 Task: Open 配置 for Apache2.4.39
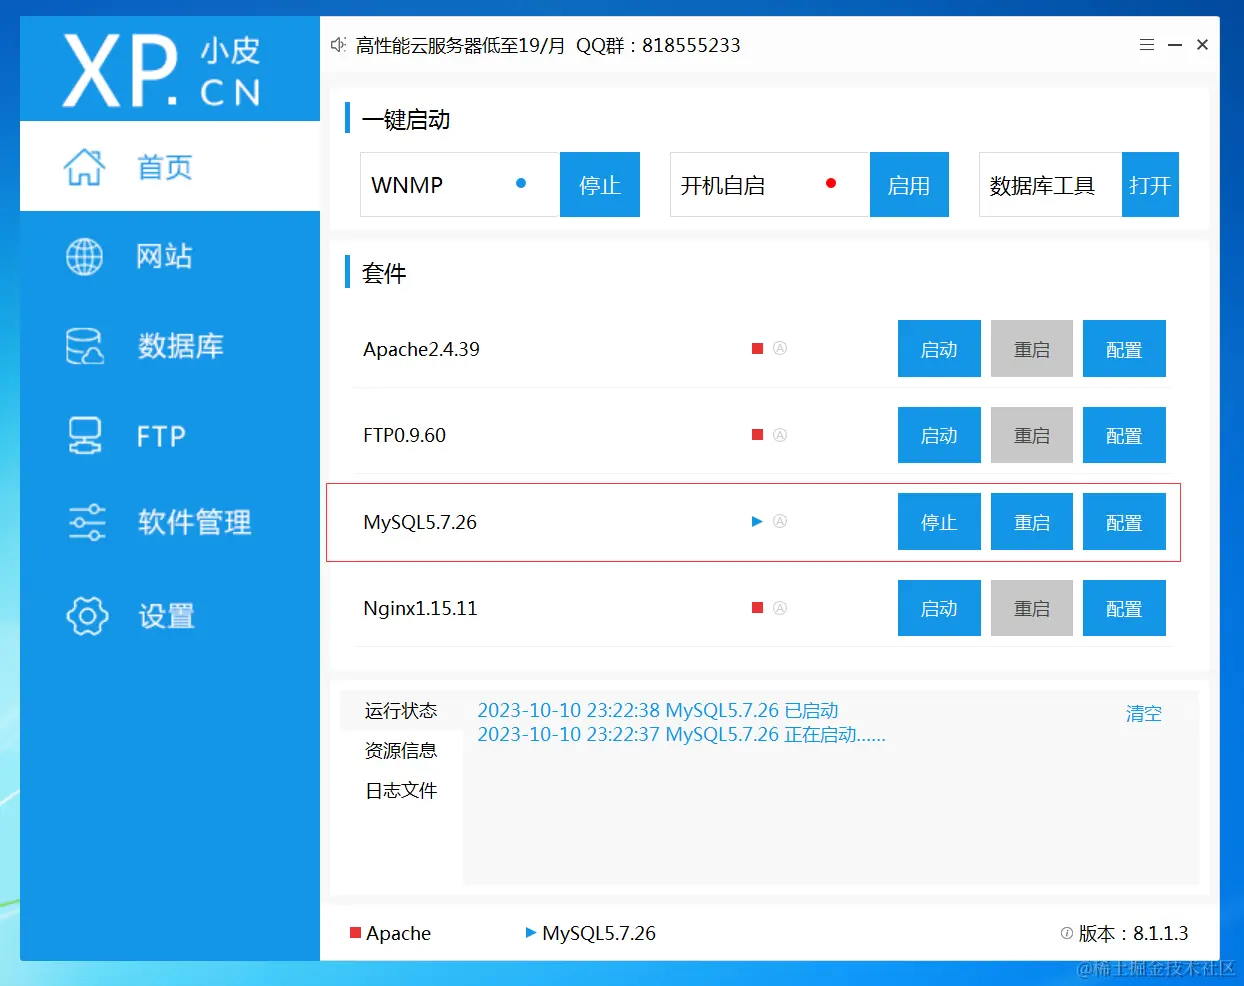pos(1124,349)
